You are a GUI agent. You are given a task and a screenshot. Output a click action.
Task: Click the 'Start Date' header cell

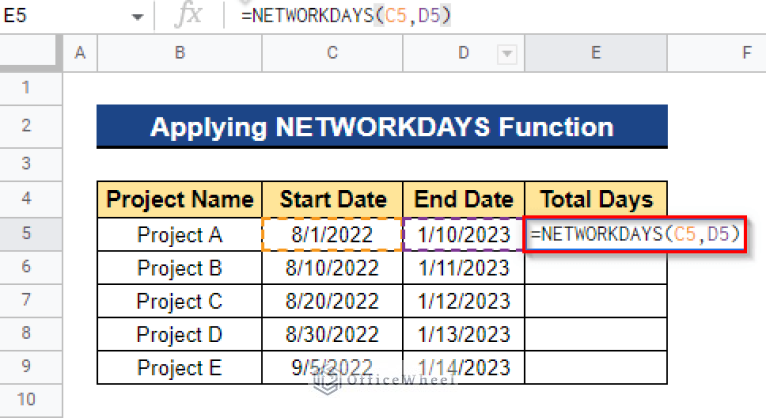[x=332, y=199]
